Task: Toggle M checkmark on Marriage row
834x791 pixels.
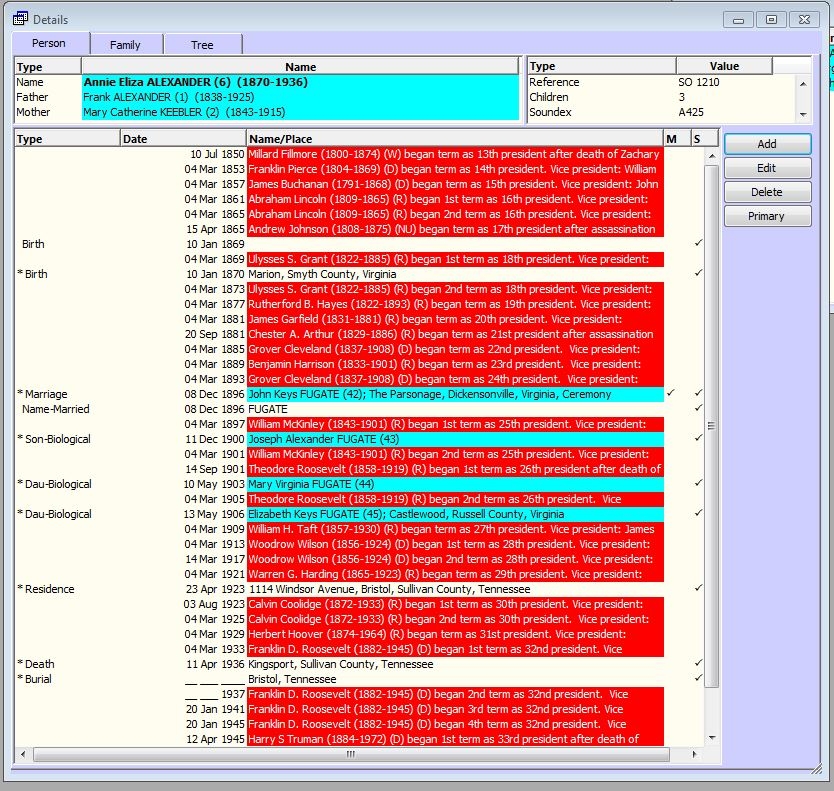Action: point(671,393)
